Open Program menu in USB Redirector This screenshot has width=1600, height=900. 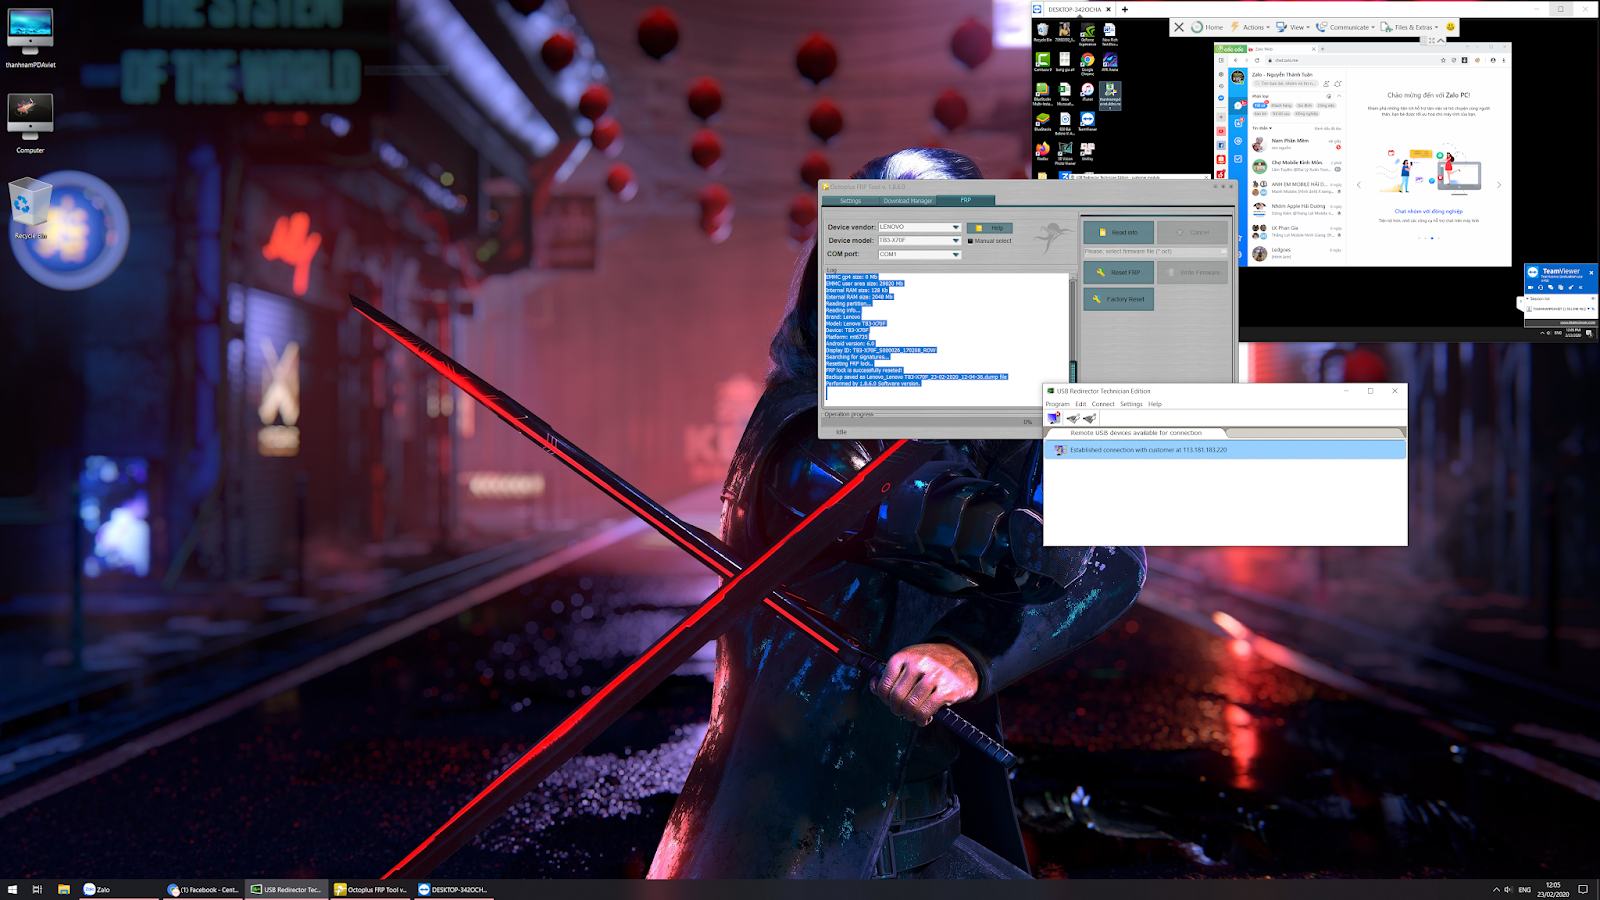pos(1057,404)
